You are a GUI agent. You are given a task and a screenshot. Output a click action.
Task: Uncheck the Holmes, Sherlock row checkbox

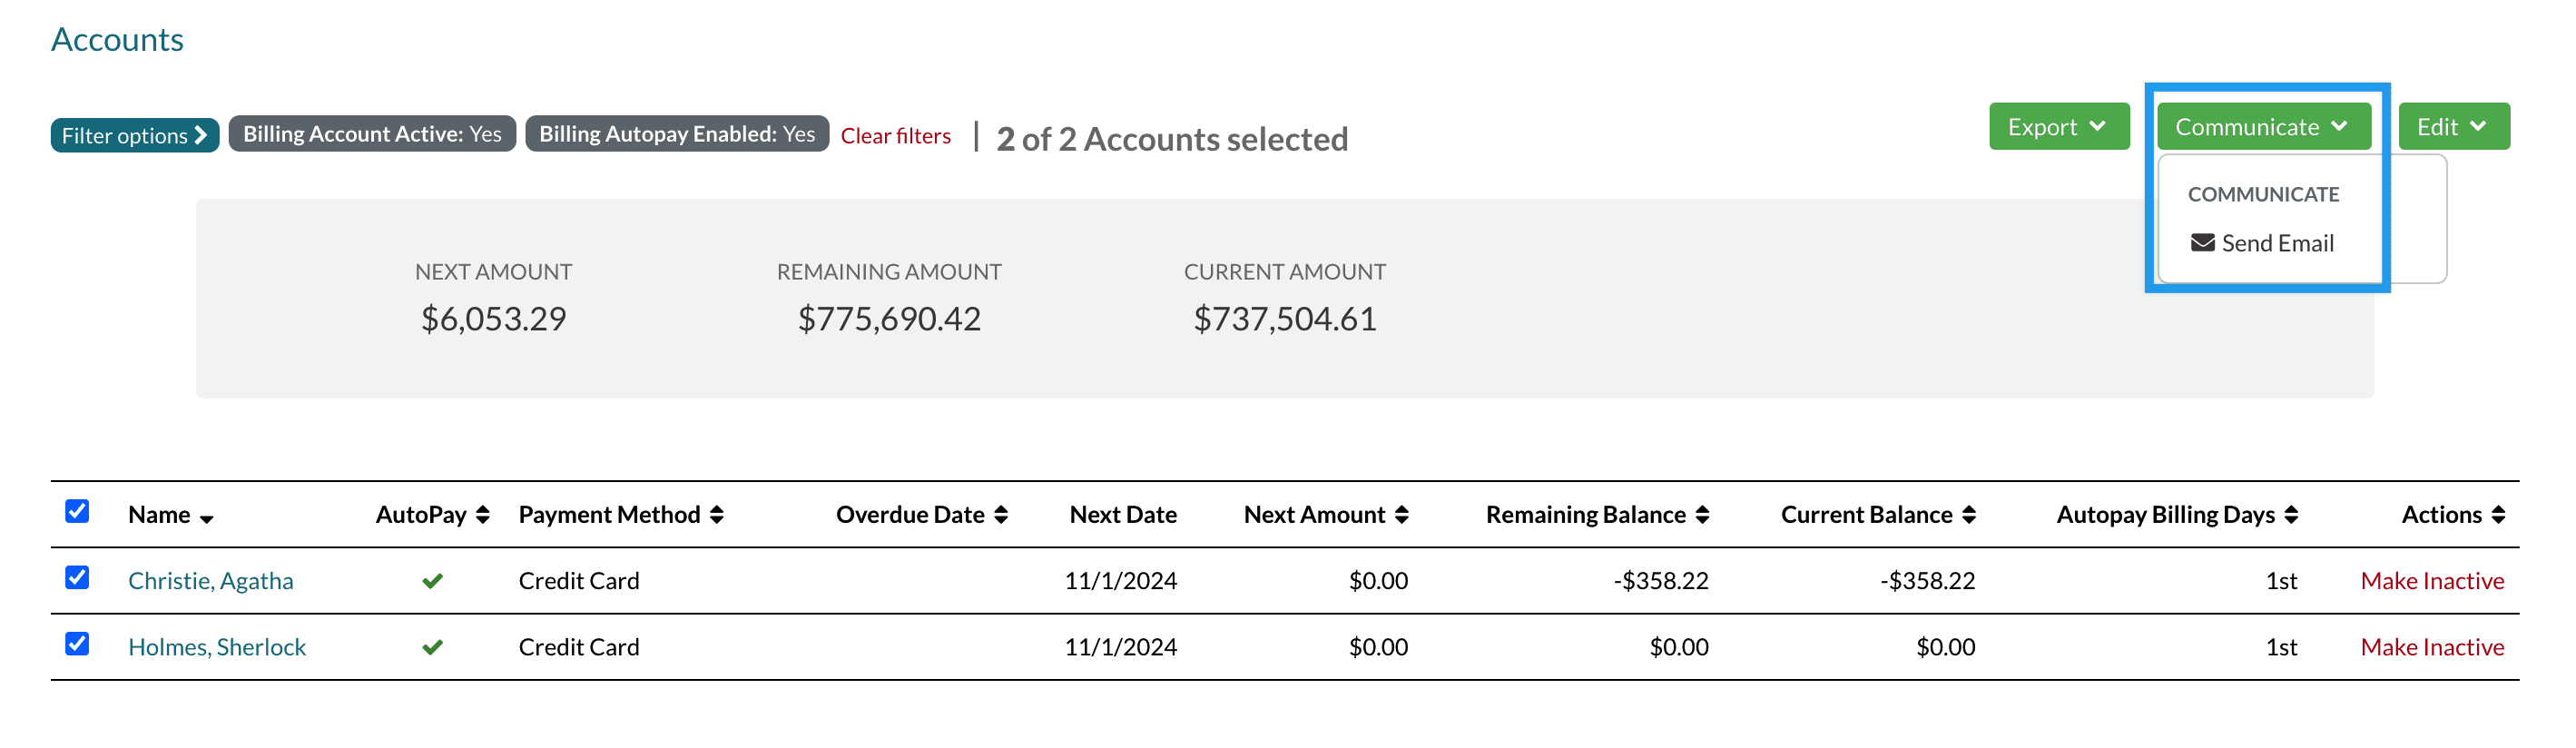pyautogui.click(x=77, y=644)
